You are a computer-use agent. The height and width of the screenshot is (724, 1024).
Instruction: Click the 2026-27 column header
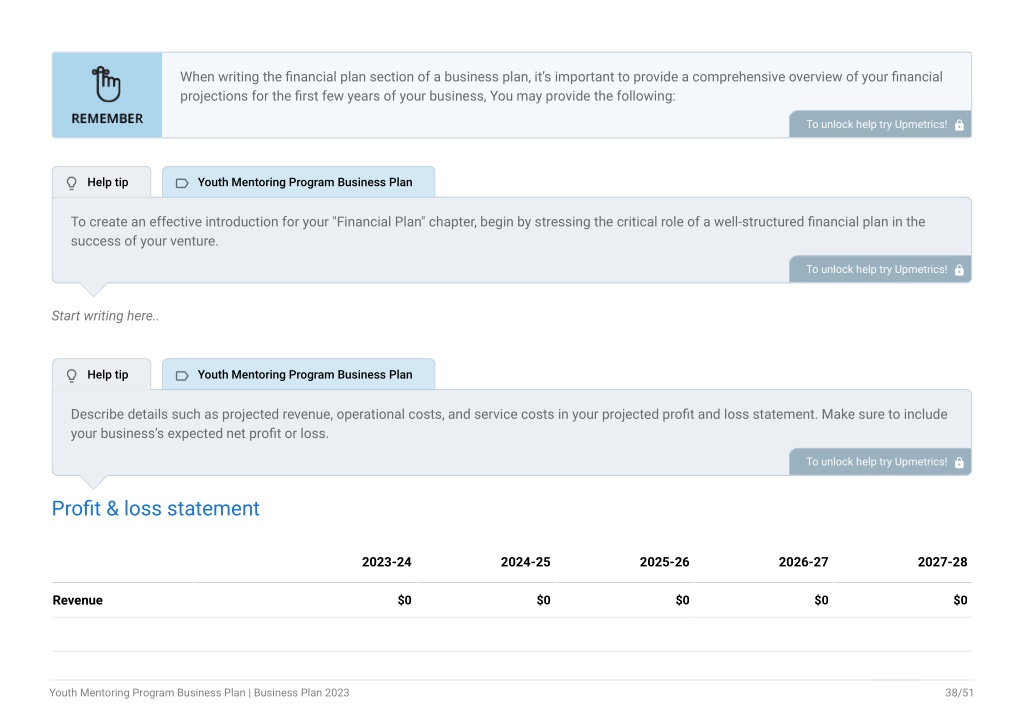click(x=803, y=562)
